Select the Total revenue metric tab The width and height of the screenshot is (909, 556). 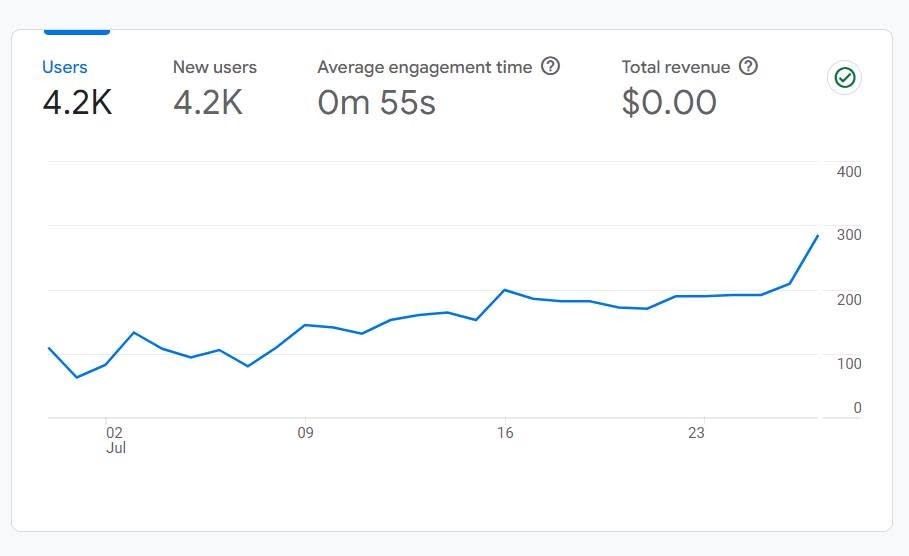click(689, 87)
